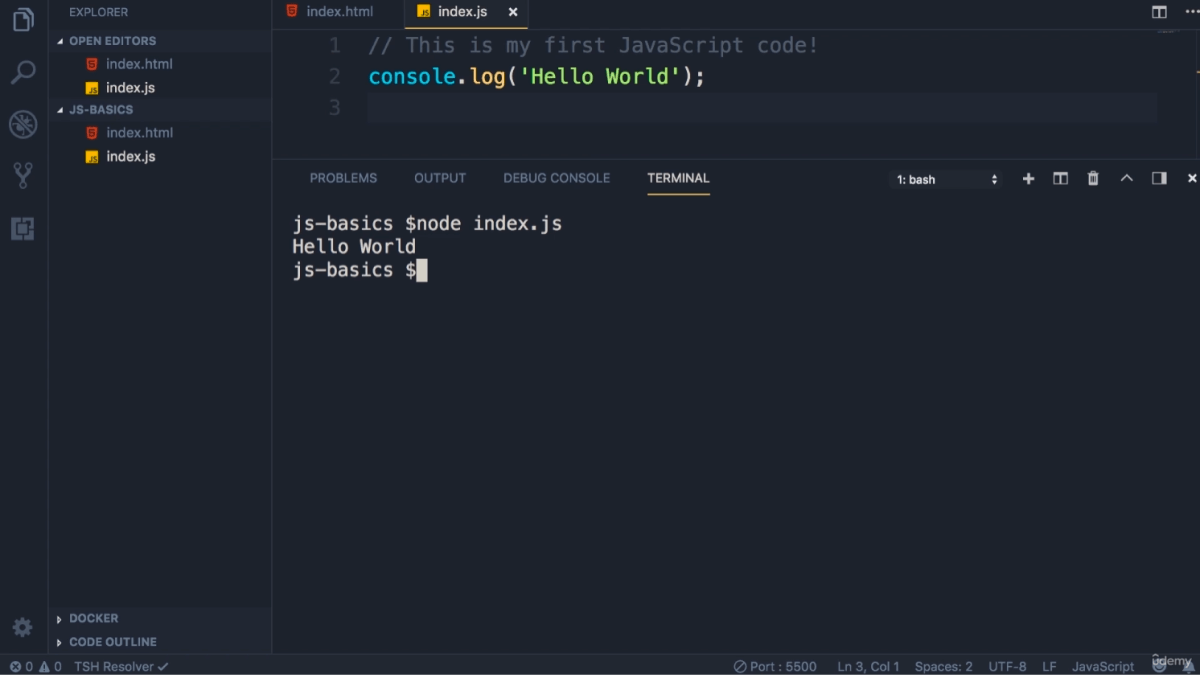Screen dimensions: 1200x675
Task: Open the DEBUG CONSOLE panel tab
Action: pos(556,178)
